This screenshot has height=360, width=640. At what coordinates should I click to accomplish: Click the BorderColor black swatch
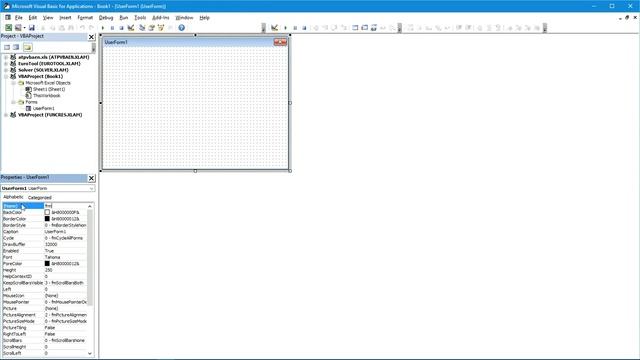47,219
